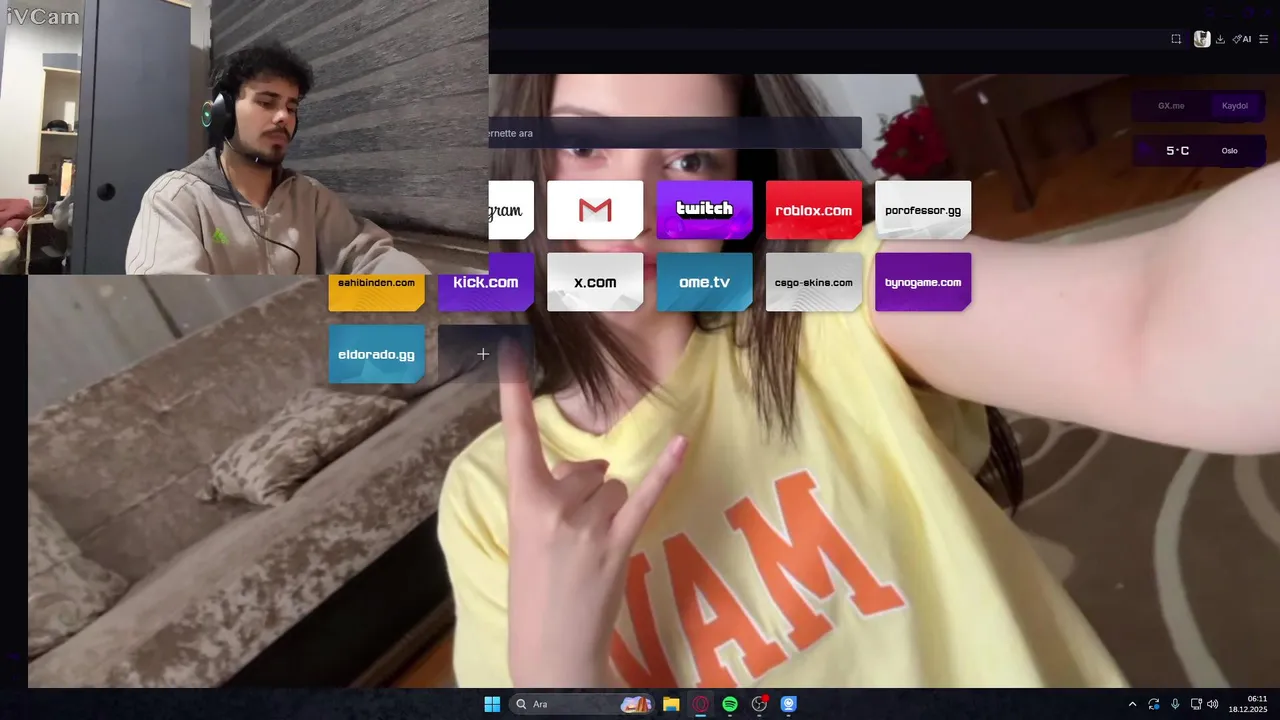Open the csgo-skins.com speed dial tile
Screen dimensions: 1280x720
813,282
